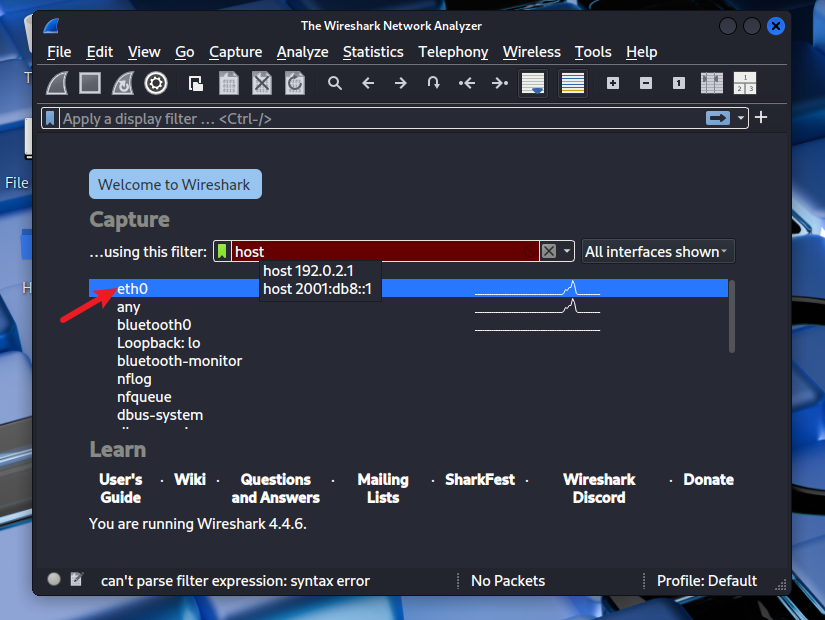Screen dimensions: 825x620
Task: Select the bluetooth0 interface
Action: point(408,325)
